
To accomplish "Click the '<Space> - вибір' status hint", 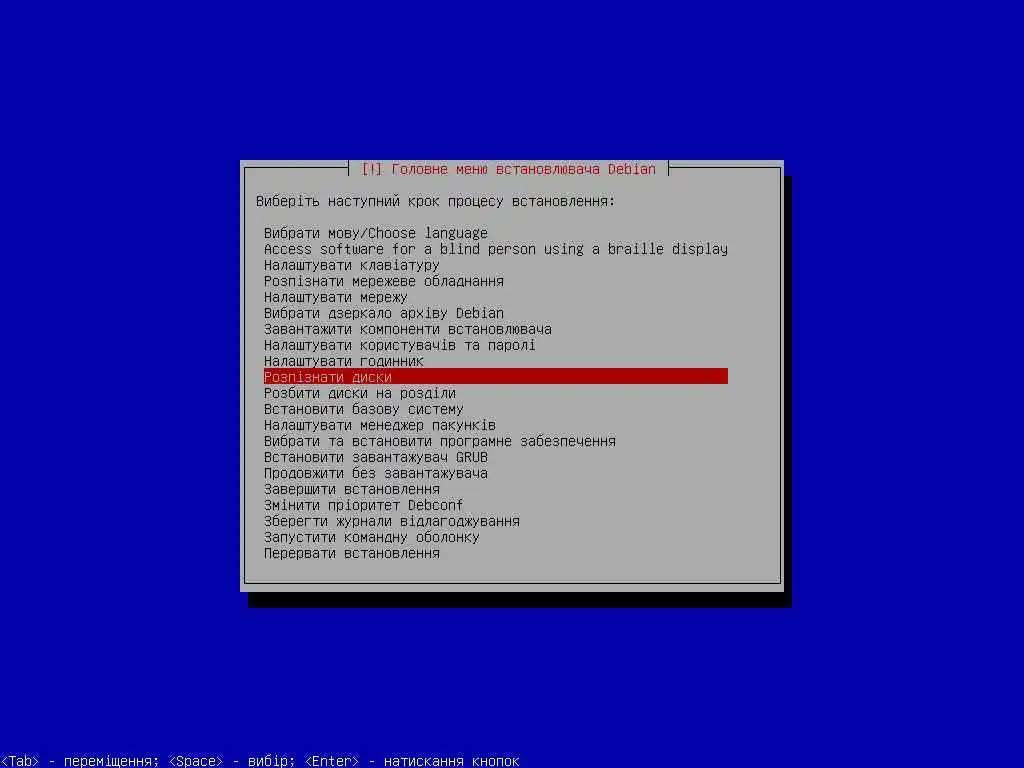I will click(x=232, y=761).
